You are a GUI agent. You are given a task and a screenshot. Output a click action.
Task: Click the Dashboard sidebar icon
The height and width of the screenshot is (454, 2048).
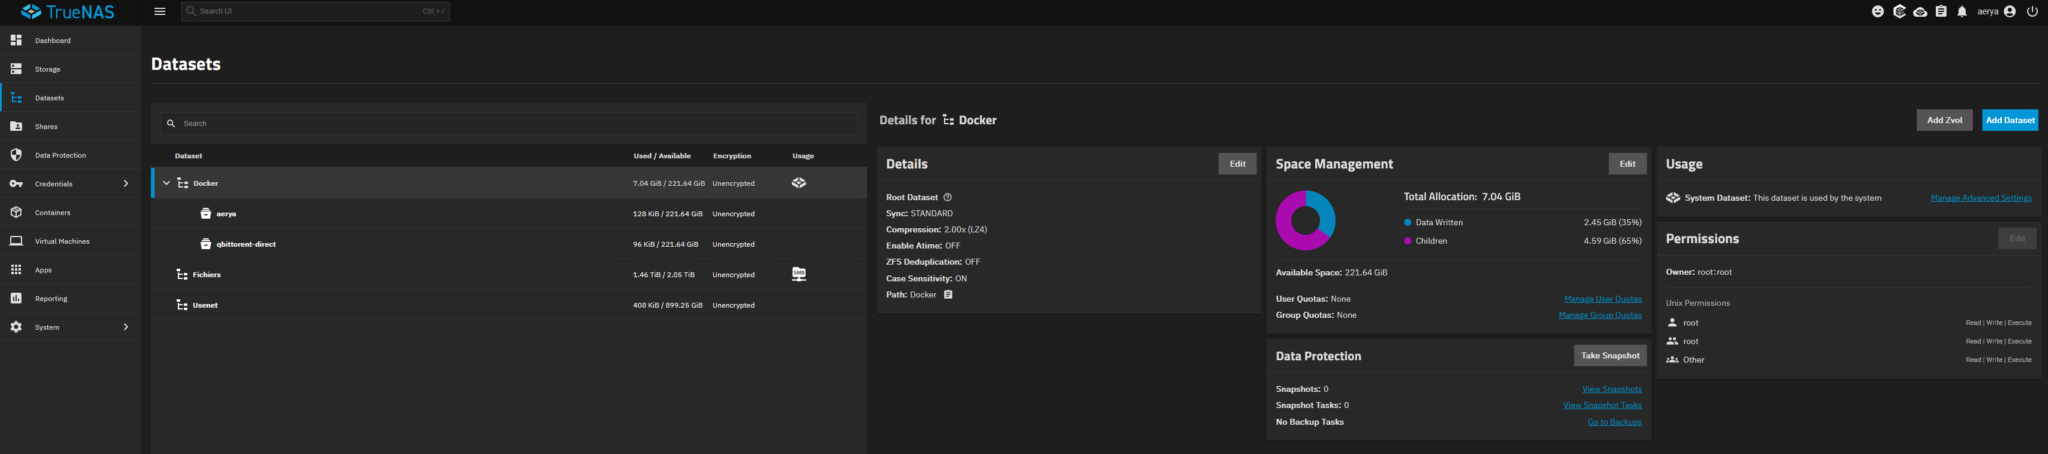pos(16,40)
